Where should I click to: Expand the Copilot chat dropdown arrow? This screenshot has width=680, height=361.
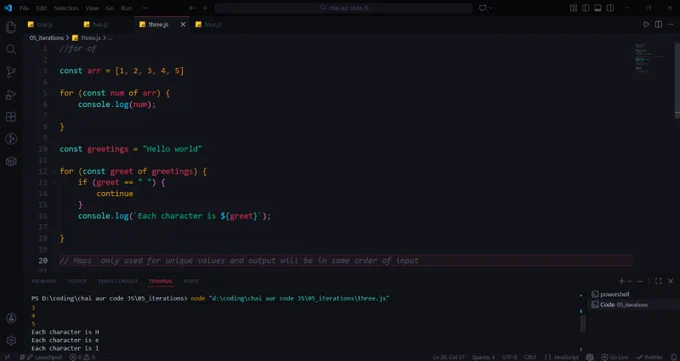(491, 8)
